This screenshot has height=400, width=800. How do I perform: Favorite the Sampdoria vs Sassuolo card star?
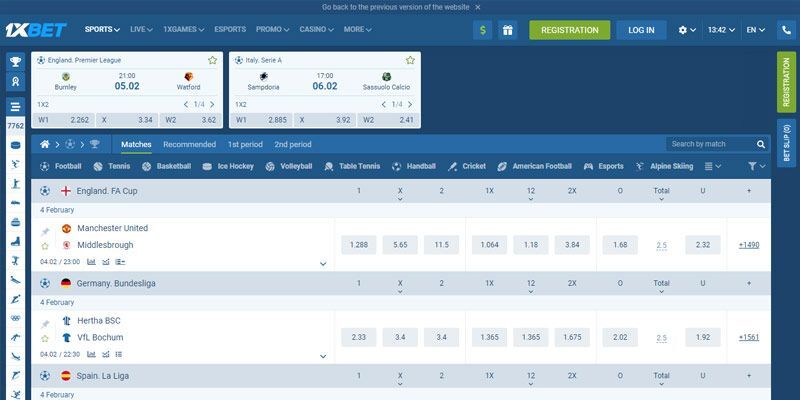[x=410, y=60]
